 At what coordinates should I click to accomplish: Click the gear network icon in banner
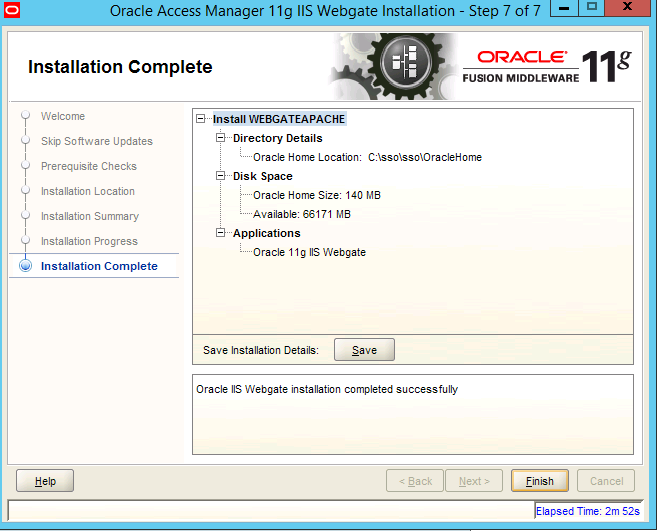pyautogui.click(x=405, y=63)
